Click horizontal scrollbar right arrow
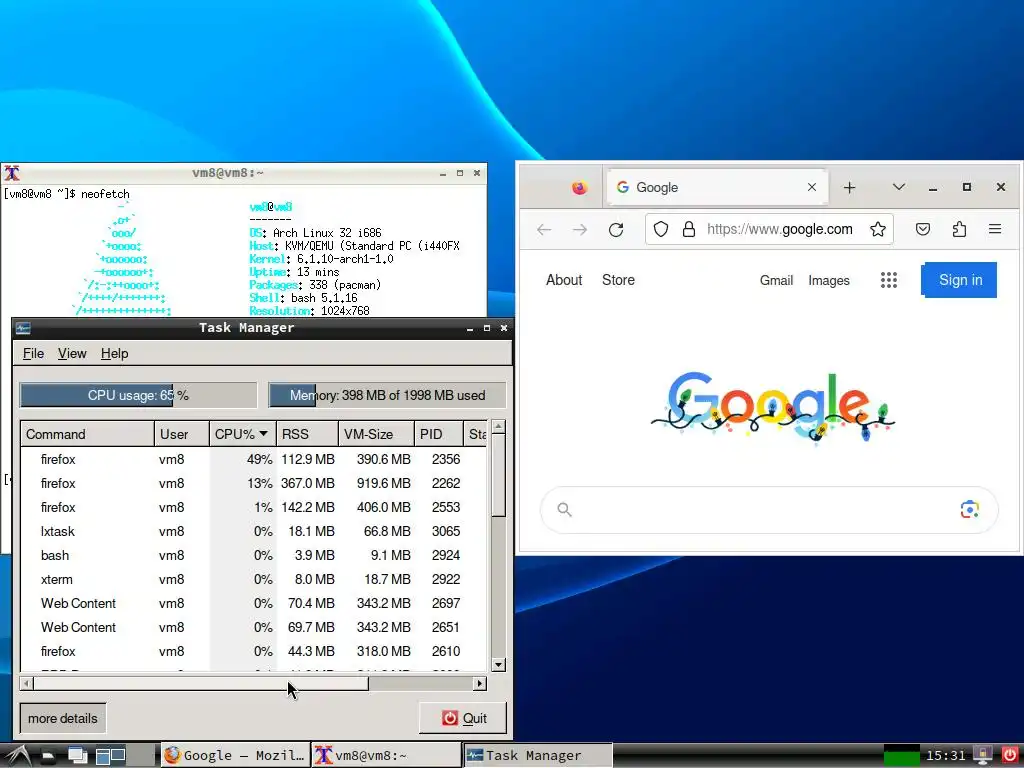The height and width of the screenshot is (768, 1024). tap(480, 684)
